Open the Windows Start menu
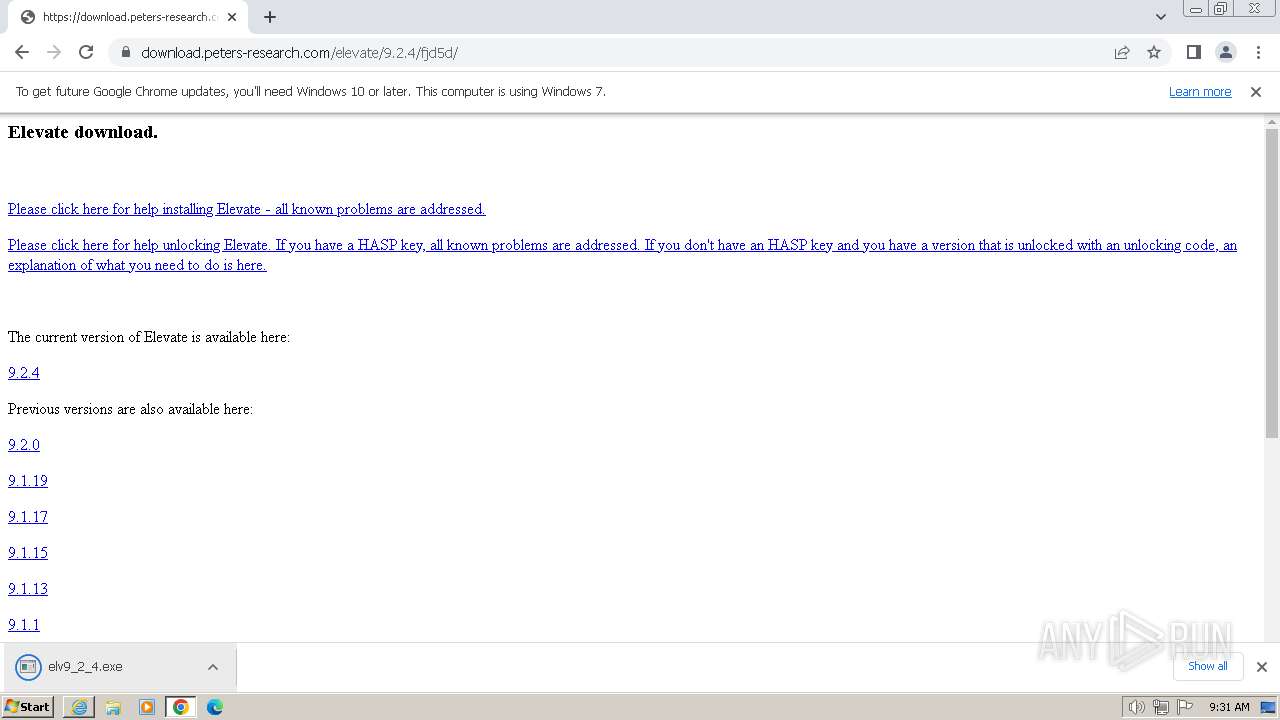Screen dimensions: 1280x720 coord(28,707)
